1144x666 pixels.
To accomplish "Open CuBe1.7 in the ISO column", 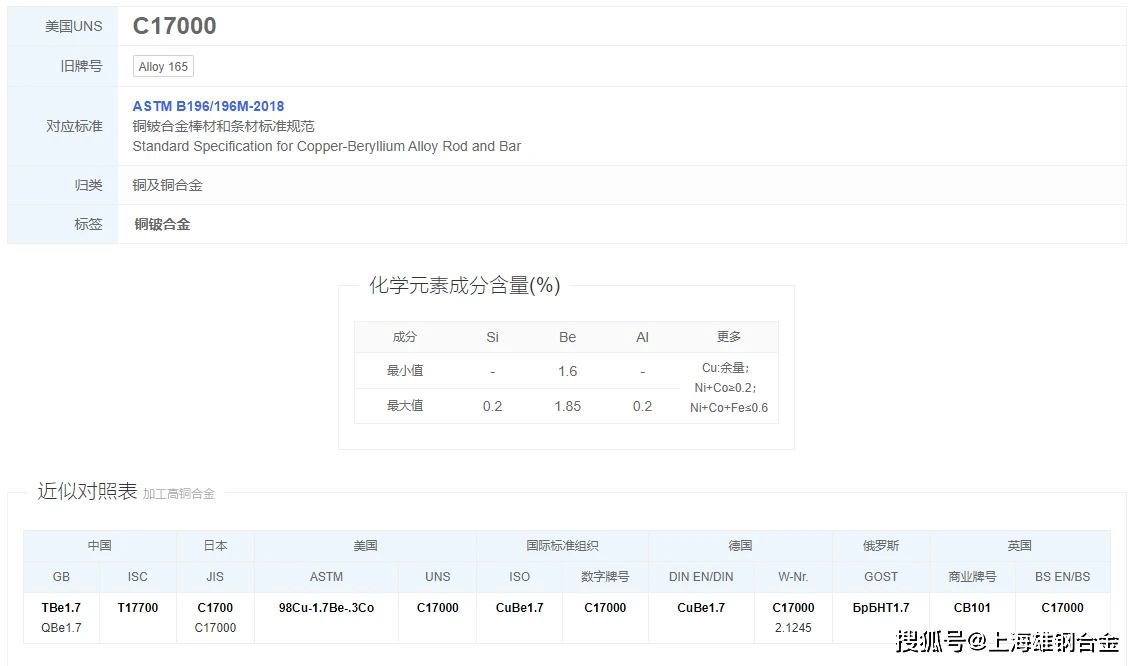I will 519,607.
